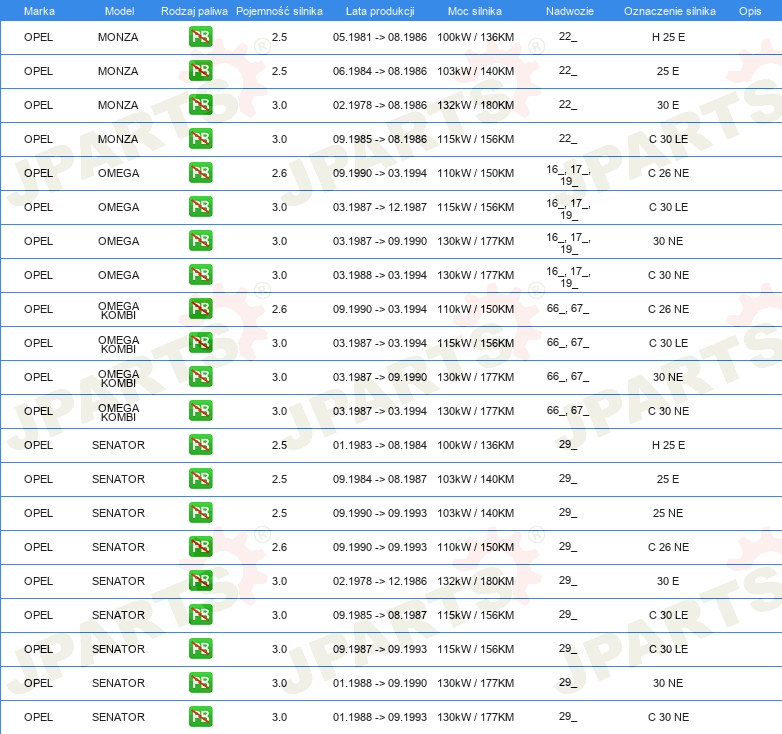Select engine code H 25 E in Monza row
The width and height of the screenshot is (782, 734).
click(x=668, y=37)
